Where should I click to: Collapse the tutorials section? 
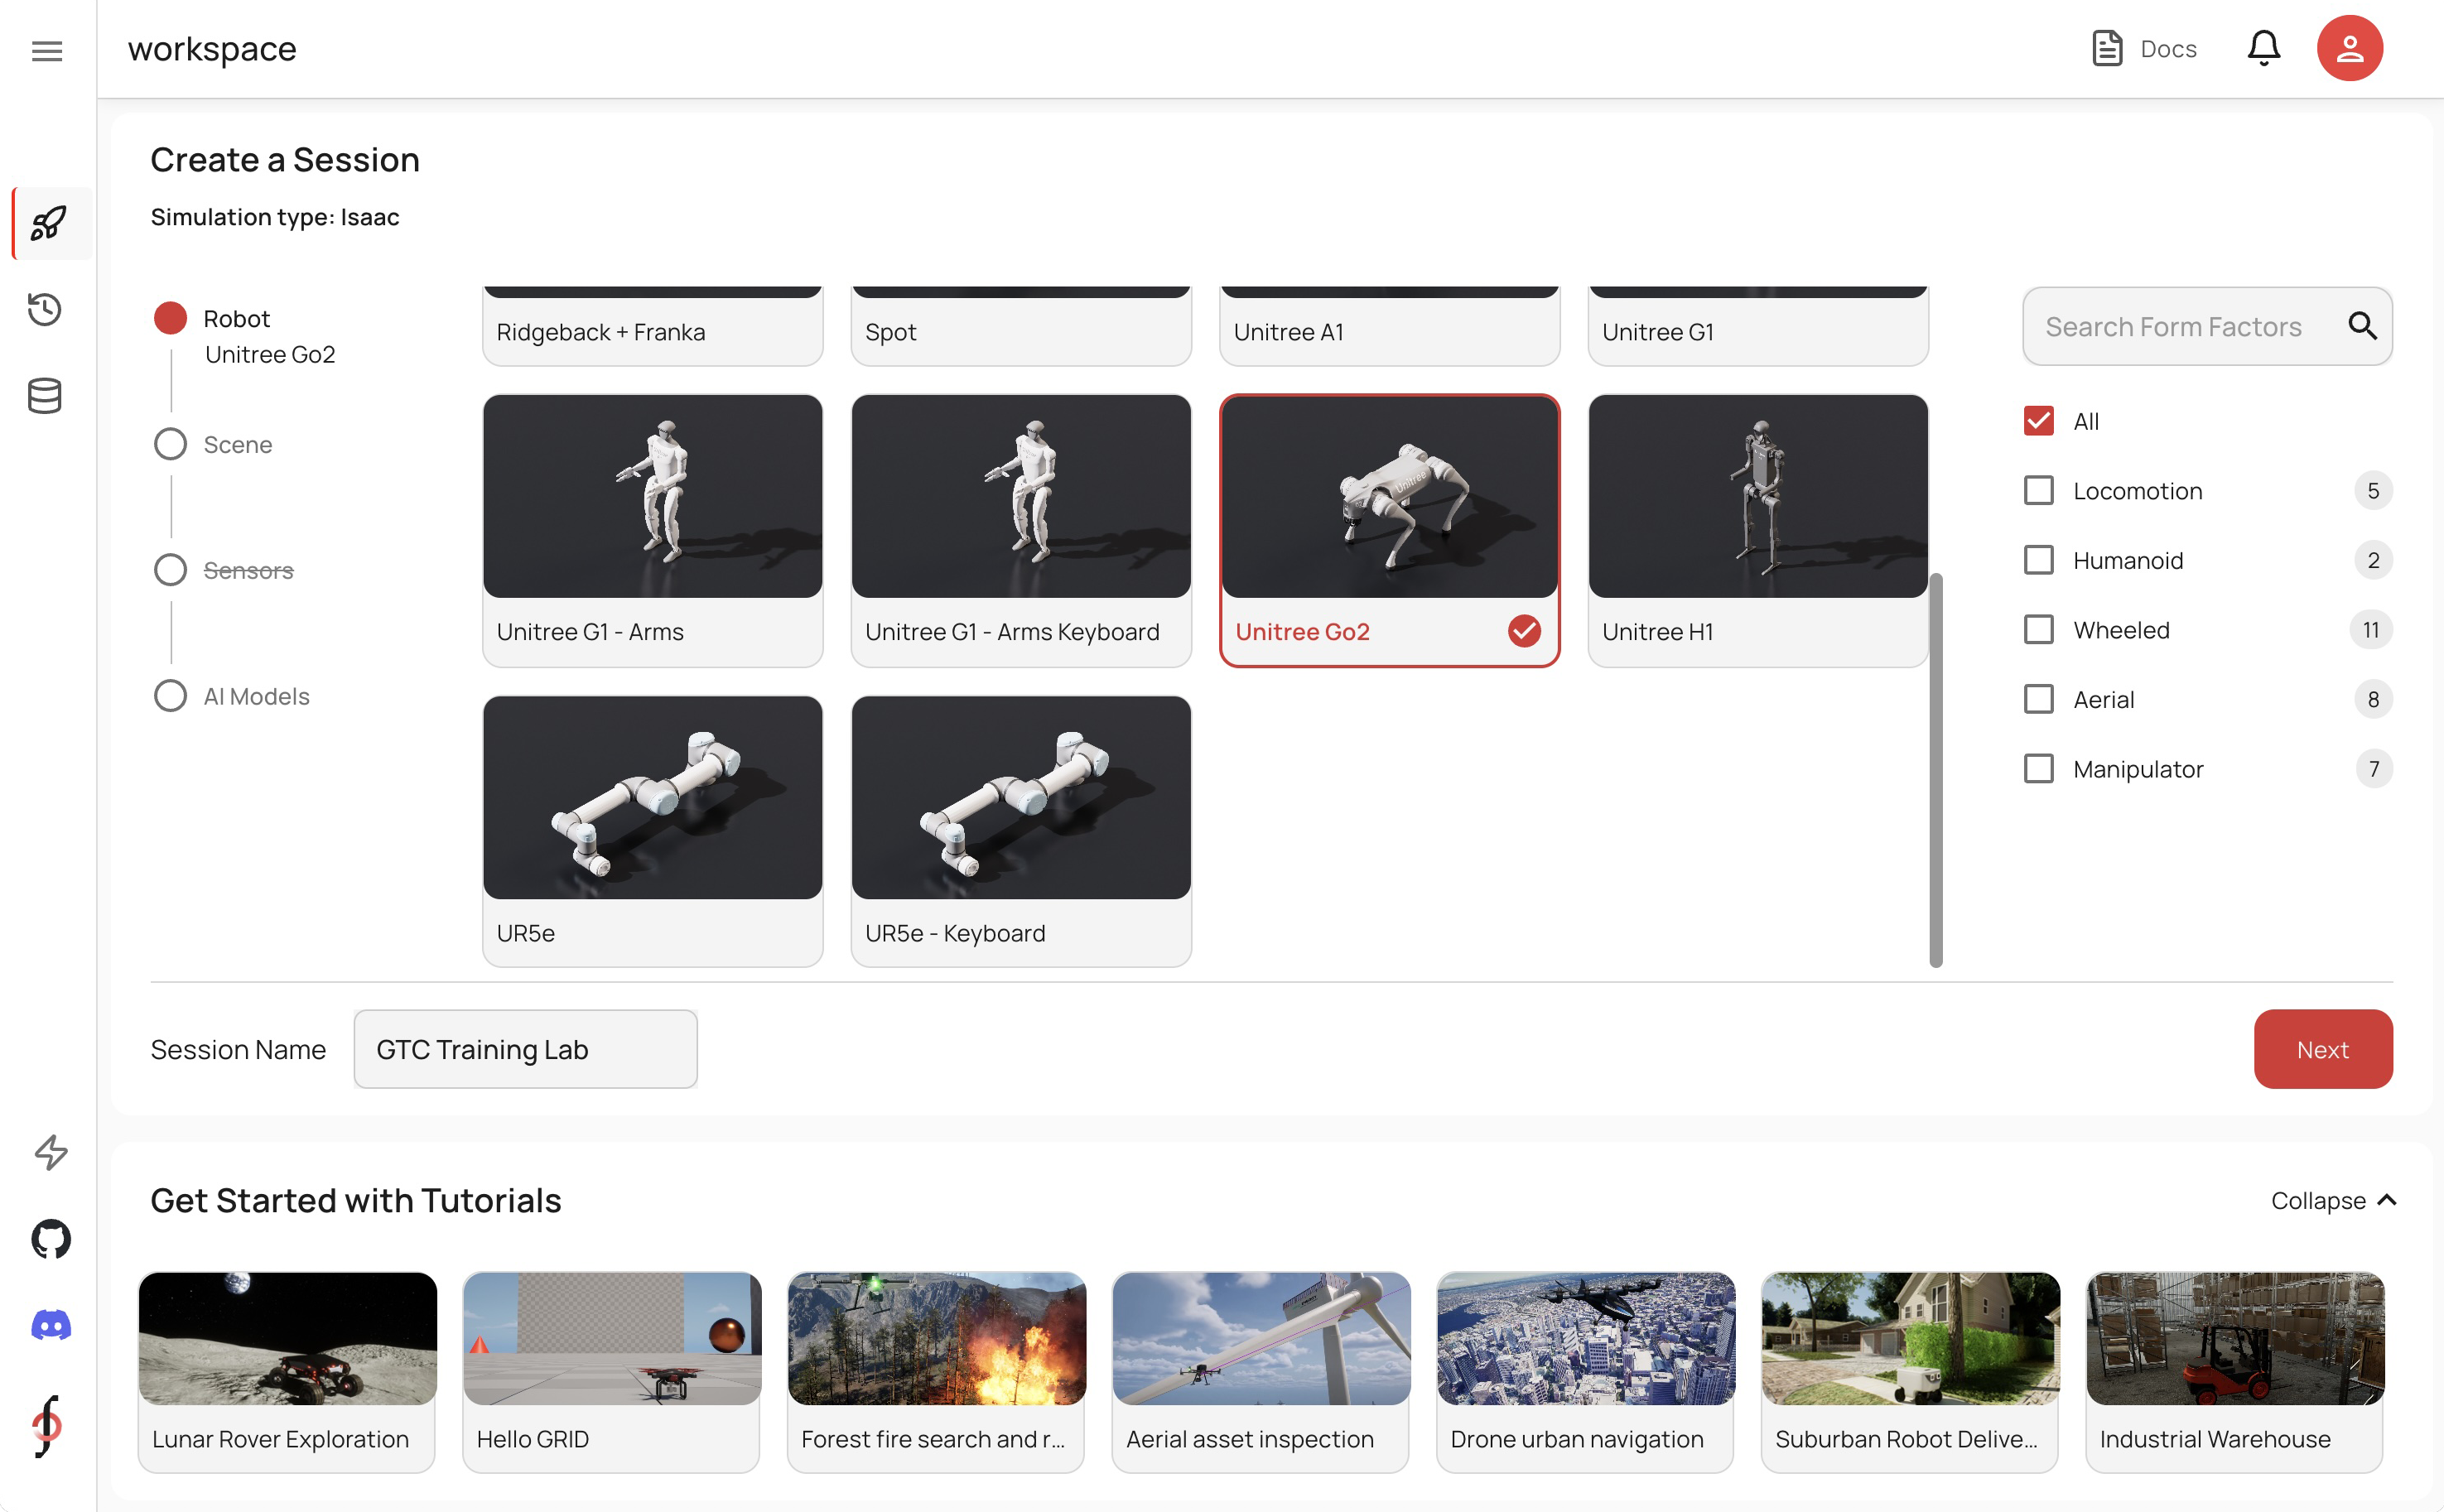click(2332, 1200)
